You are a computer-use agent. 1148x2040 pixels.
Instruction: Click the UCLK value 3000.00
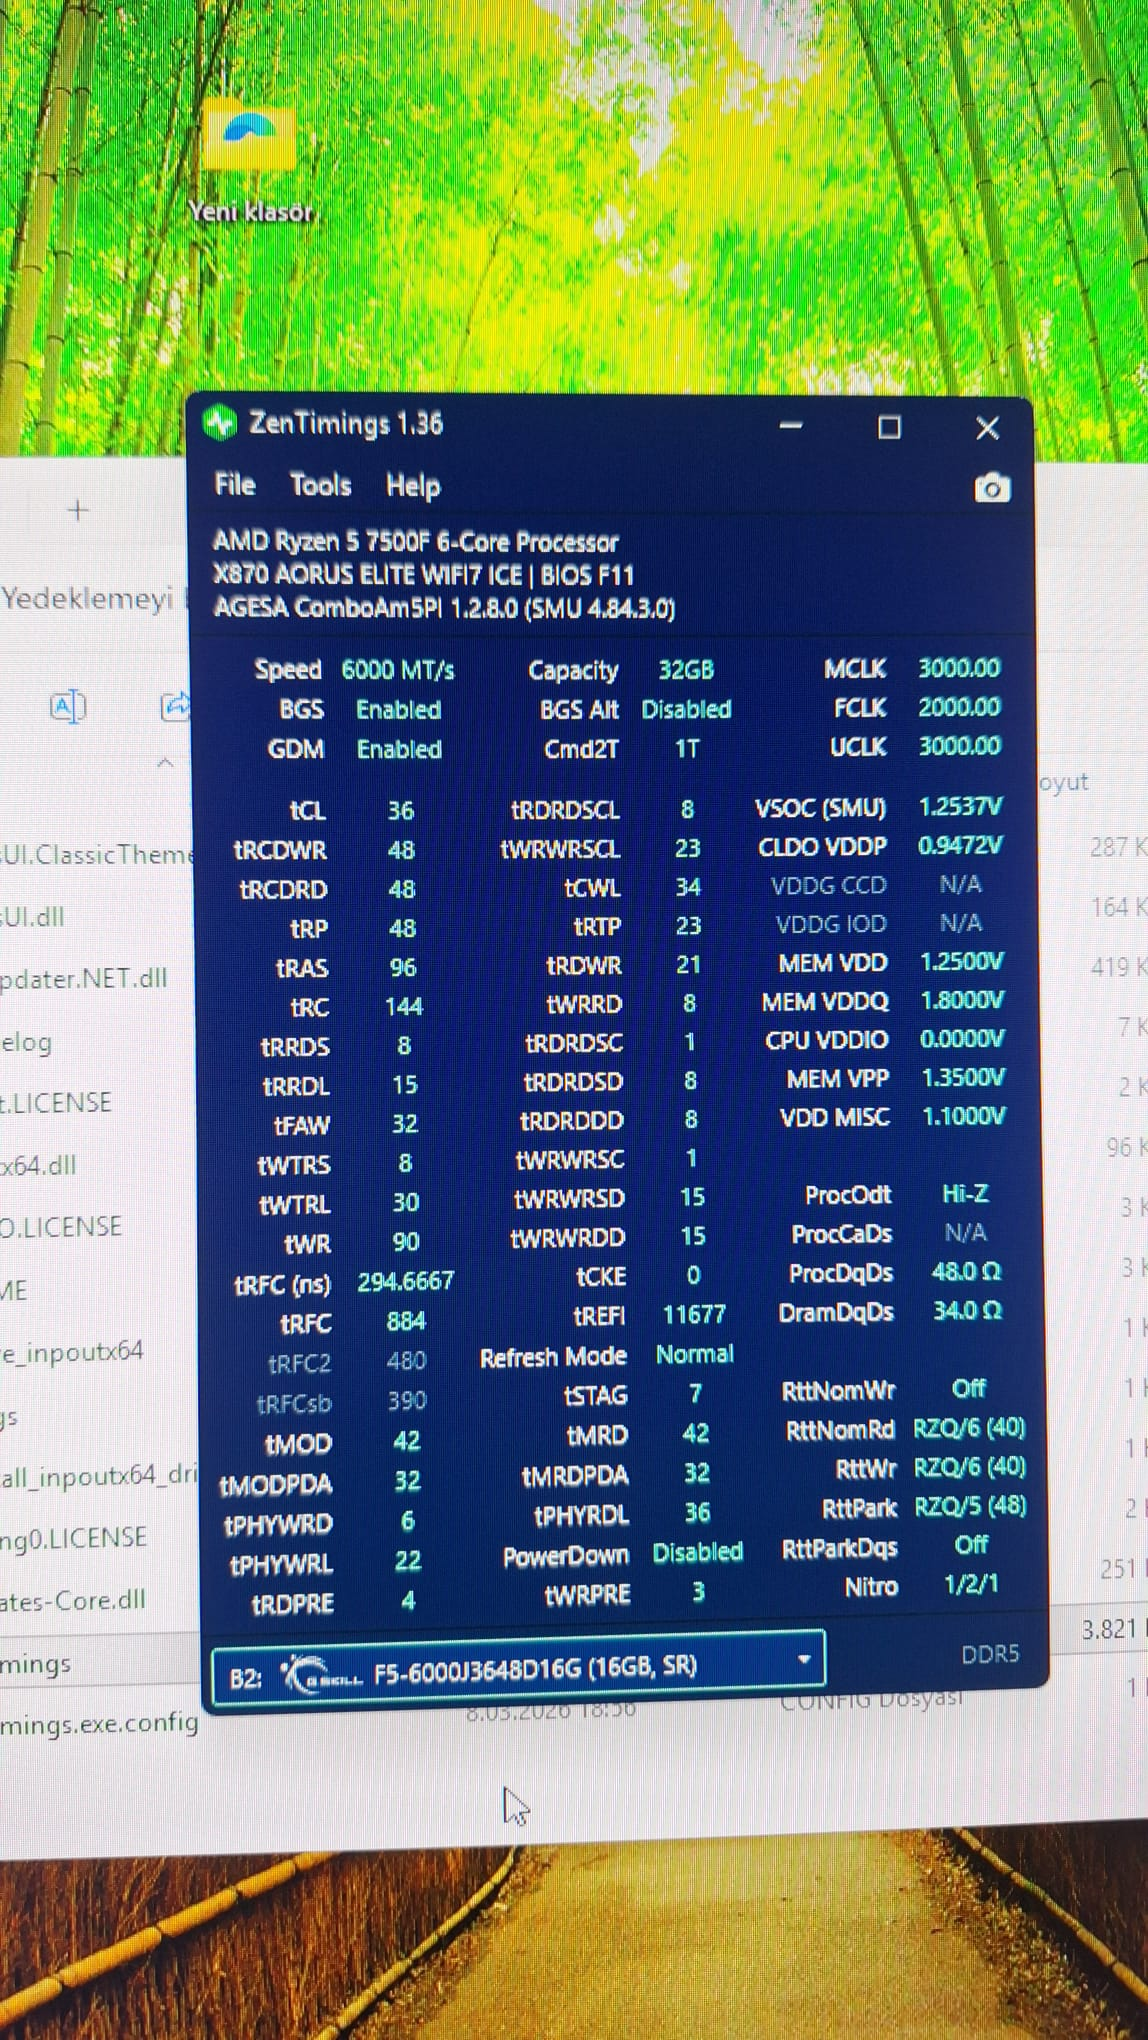click(959, 745)
